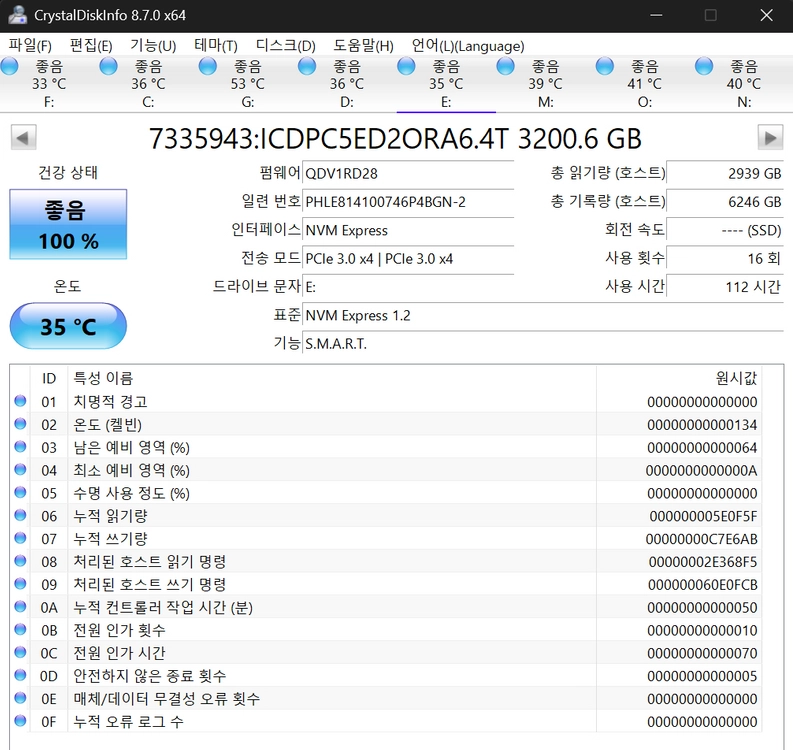The image size is (793, 750).
Task: Click status orb of row 0B 전원 인가 횟수
Action: point(20,629)
